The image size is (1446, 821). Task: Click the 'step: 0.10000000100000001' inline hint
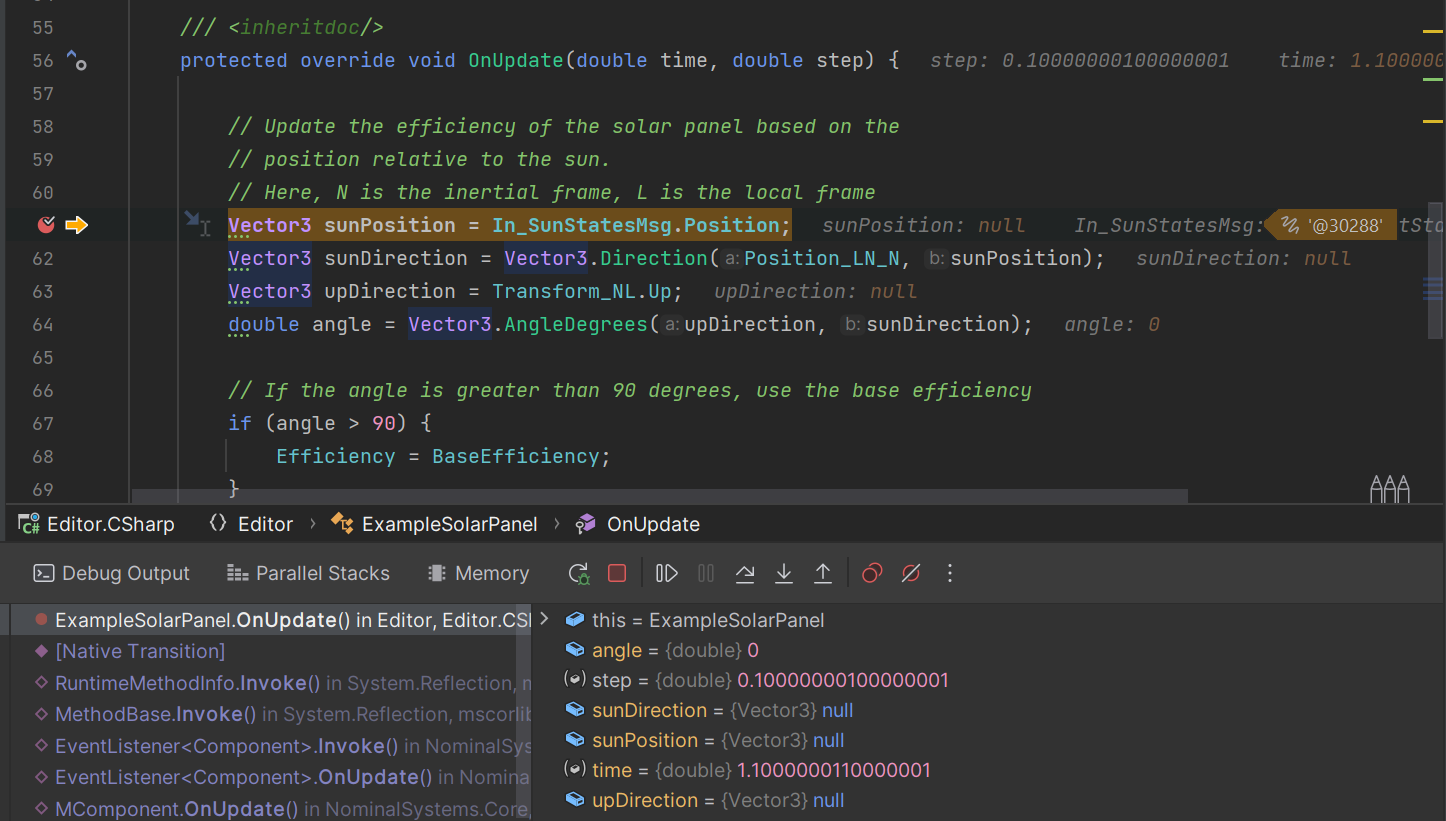click(1080, 60)
